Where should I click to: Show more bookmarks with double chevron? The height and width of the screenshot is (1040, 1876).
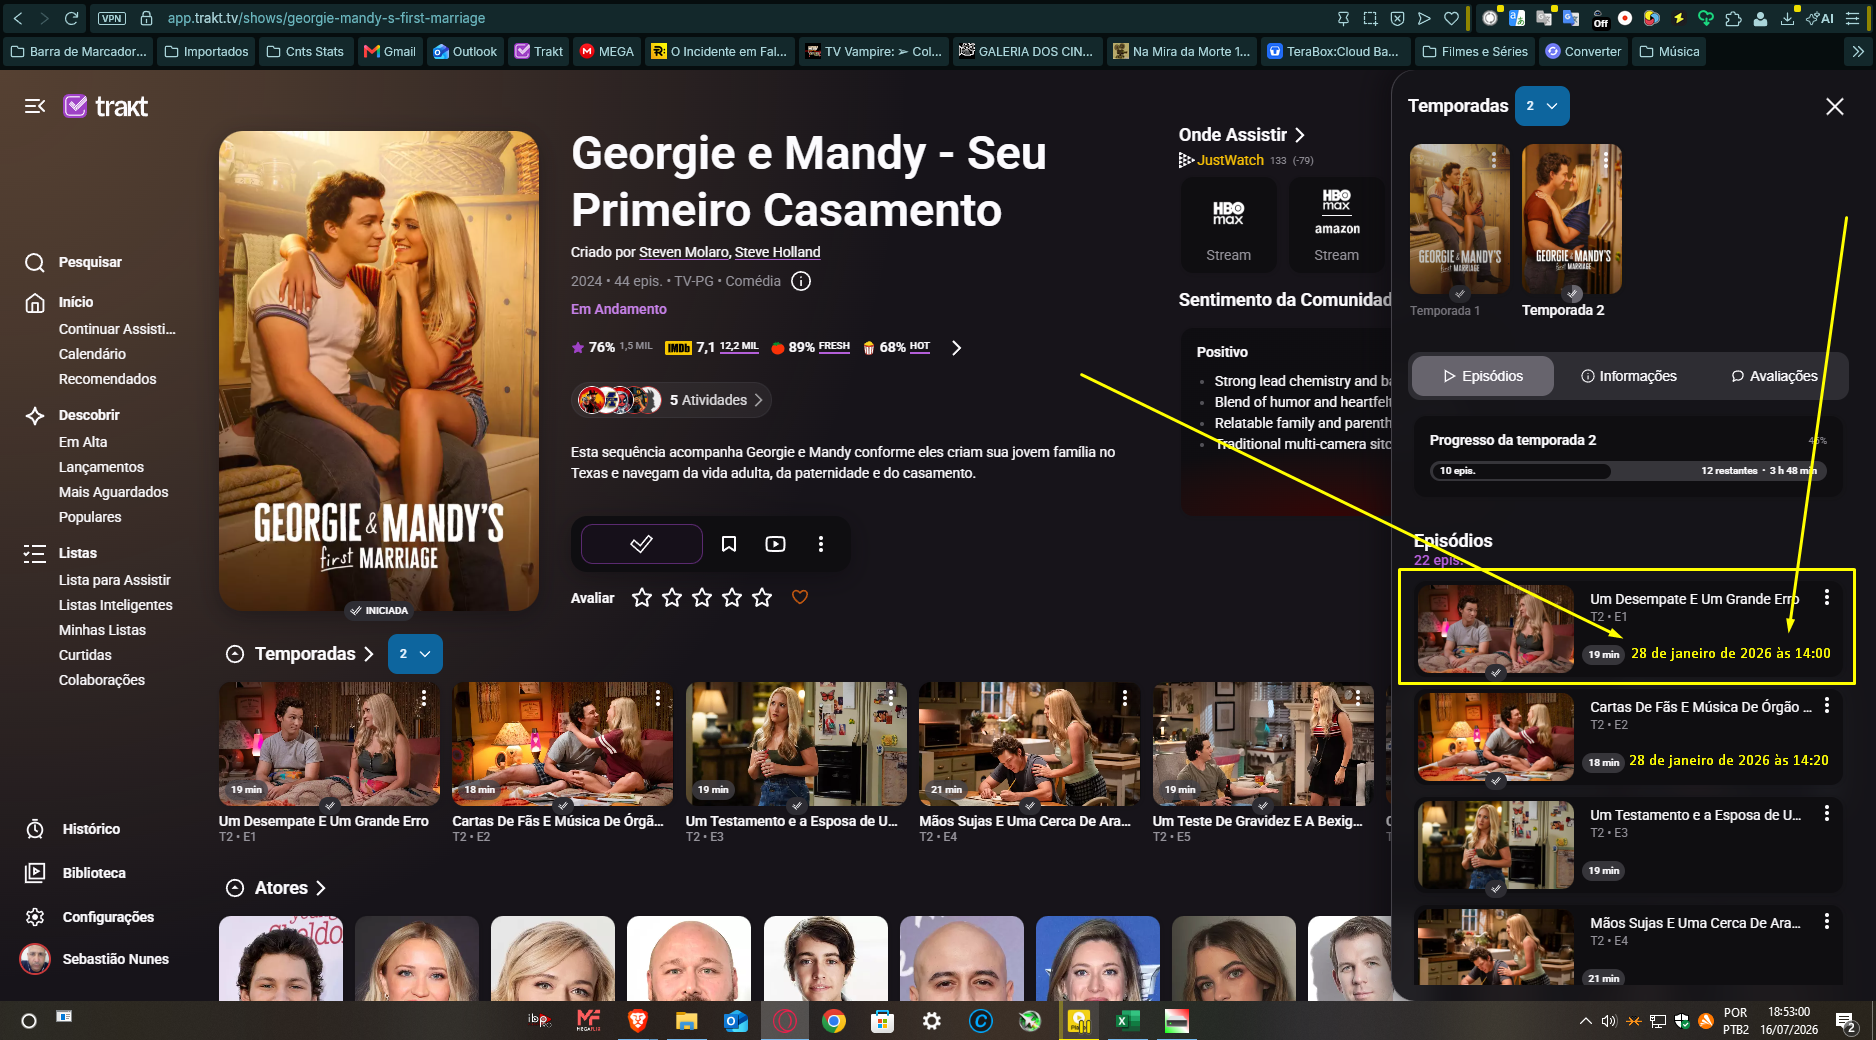[1858, 51]
